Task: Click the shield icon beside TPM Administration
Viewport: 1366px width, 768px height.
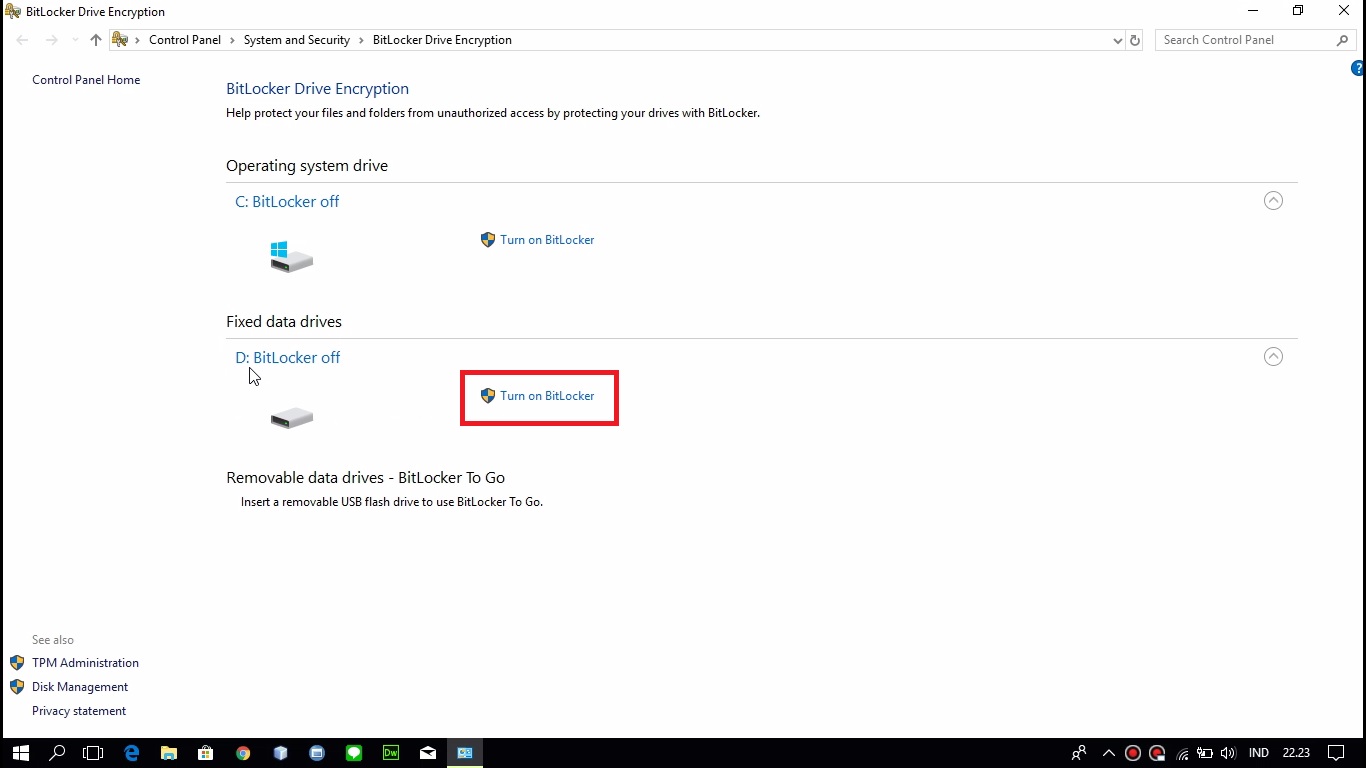Action: [x=17, y=663]
